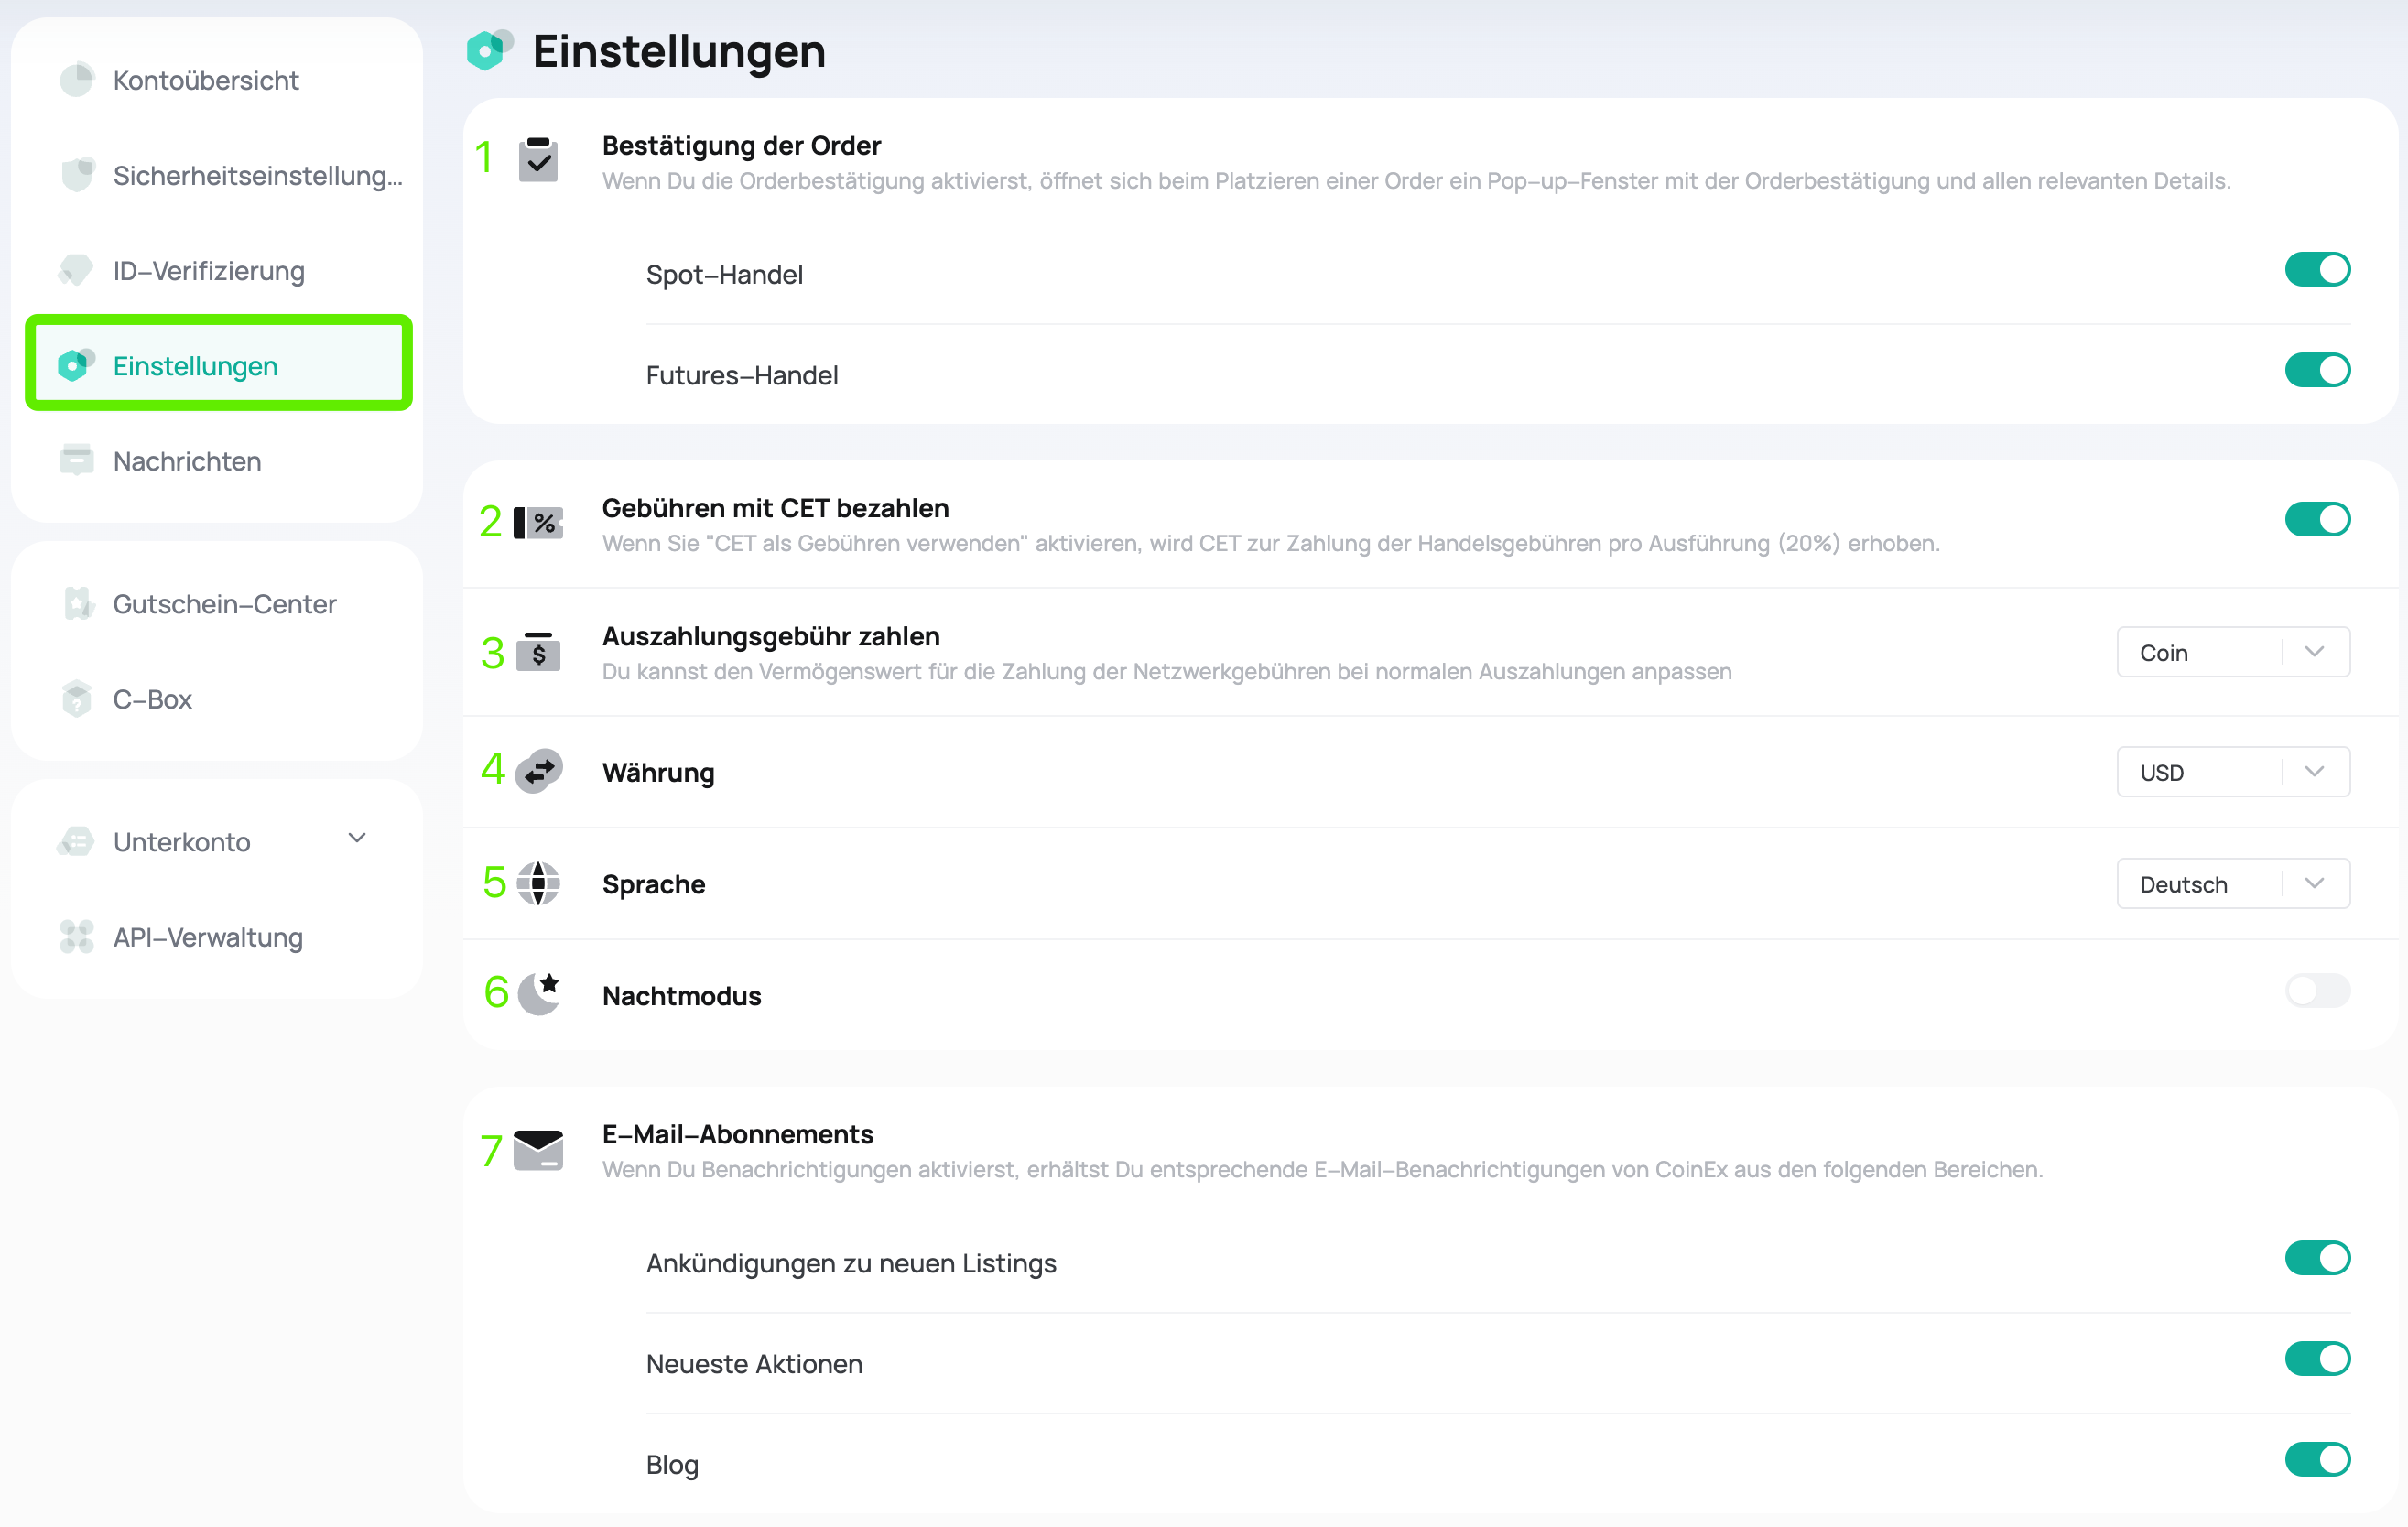The width and height of the screenshot is (2408, 1527).
Task: Click the language globe icon
Action: click(x=538, y=883)
